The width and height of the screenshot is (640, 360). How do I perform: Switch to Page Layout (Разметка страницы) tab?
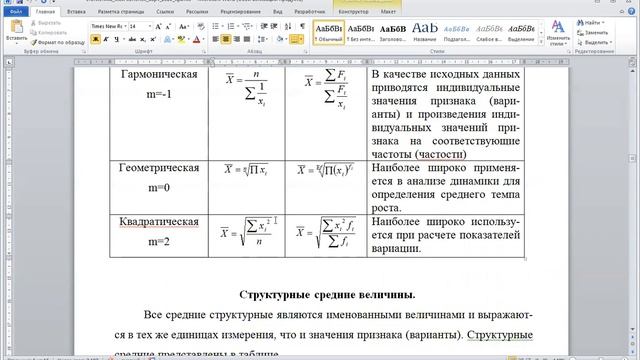[x=121, y=12]
